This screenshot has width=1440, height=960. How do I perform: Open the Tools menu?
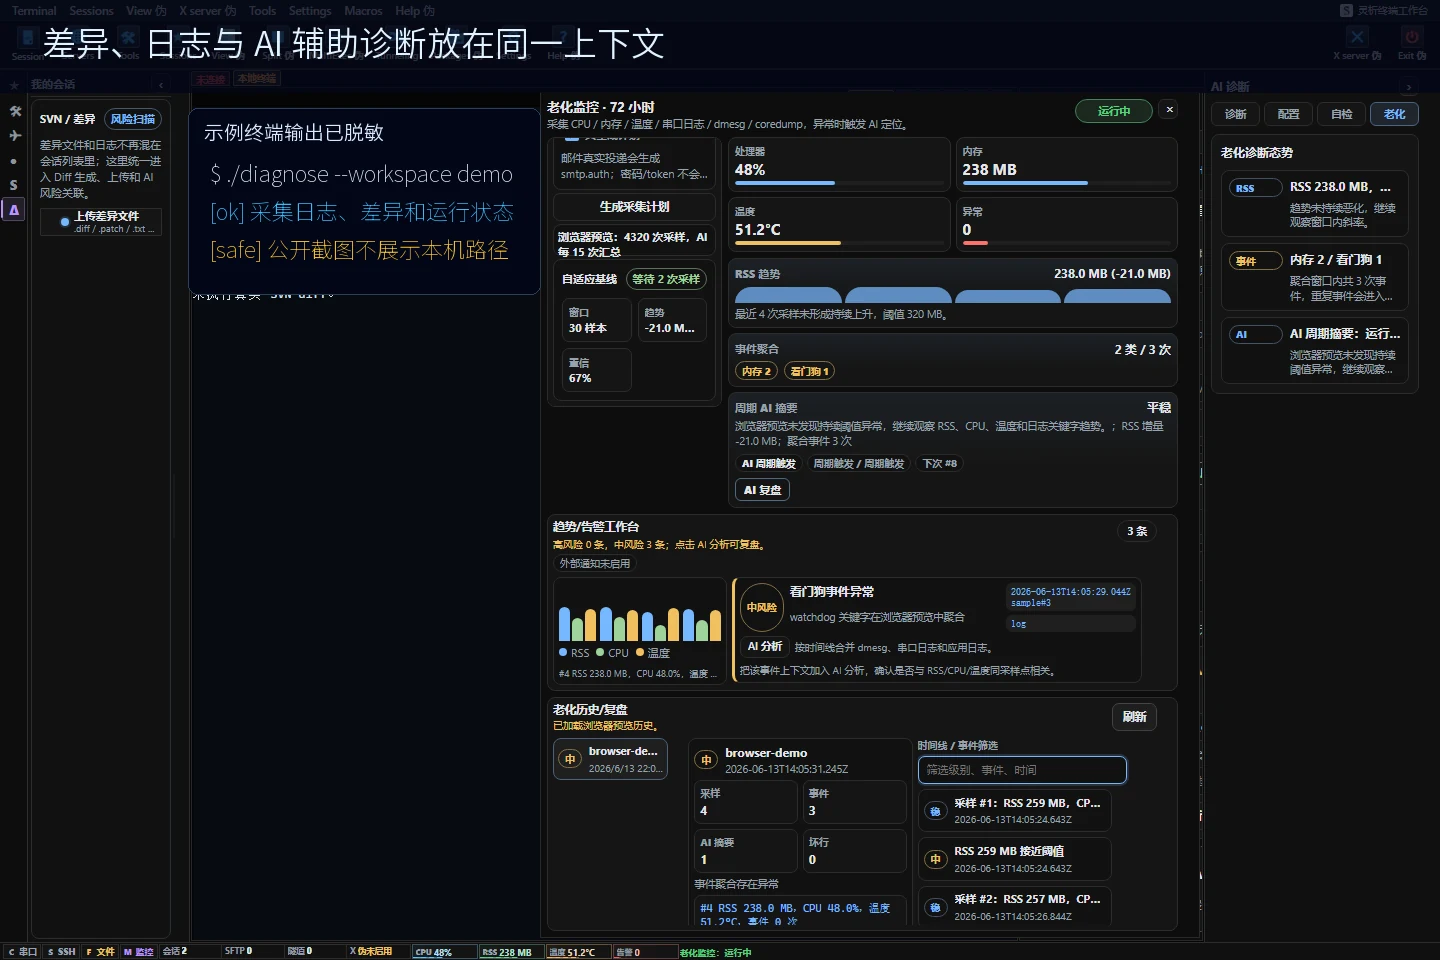(262, 11)
